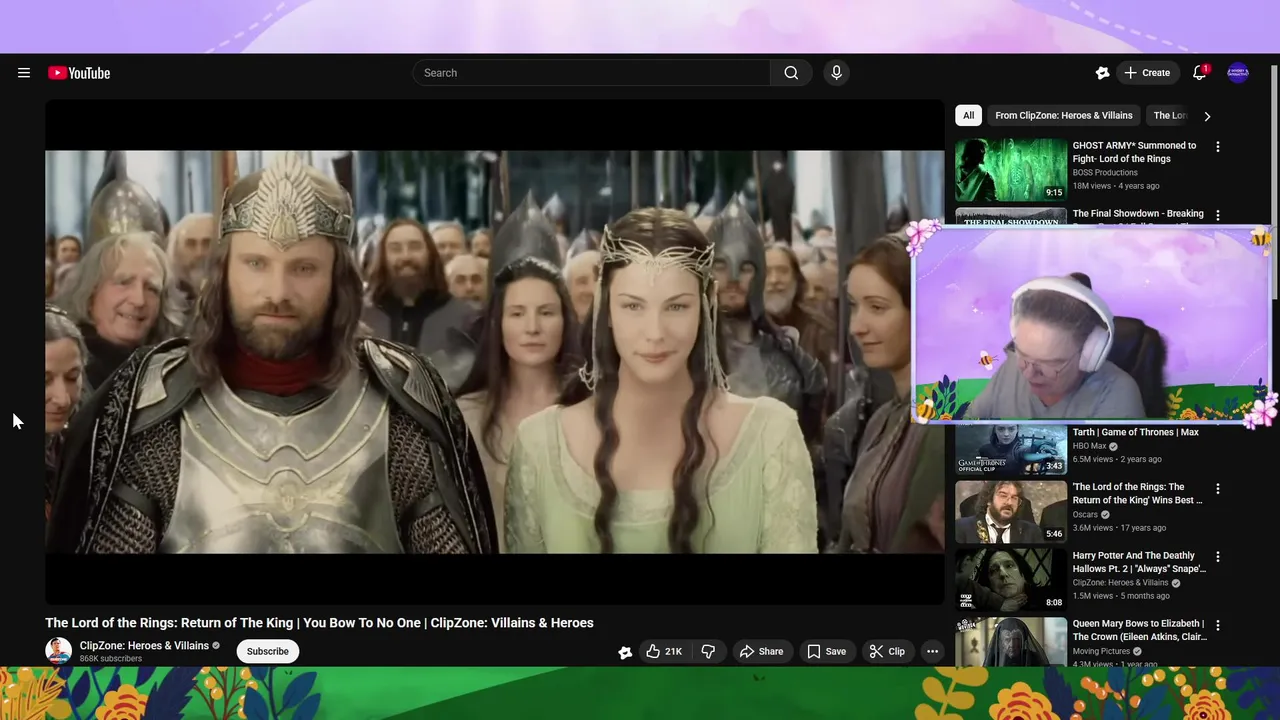
Task: Open the sparkle Ask icon near like
Action: 625,652
